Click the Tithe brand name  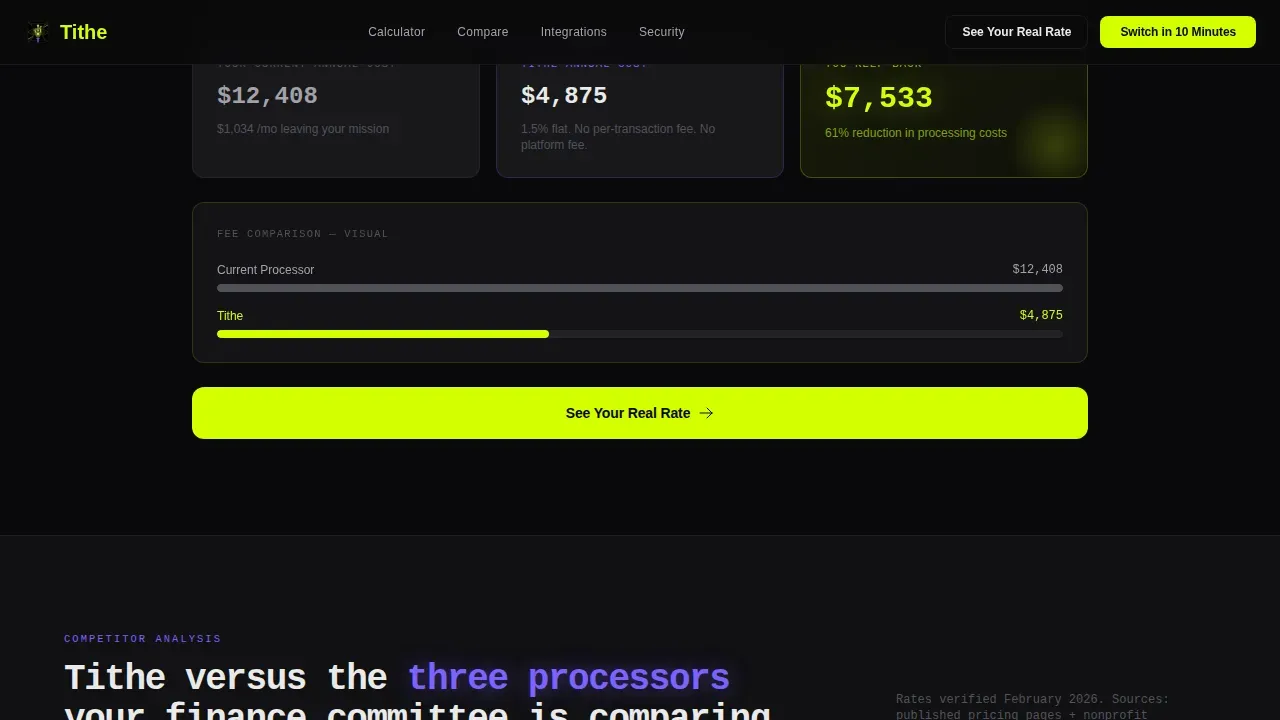pos(83,32)
